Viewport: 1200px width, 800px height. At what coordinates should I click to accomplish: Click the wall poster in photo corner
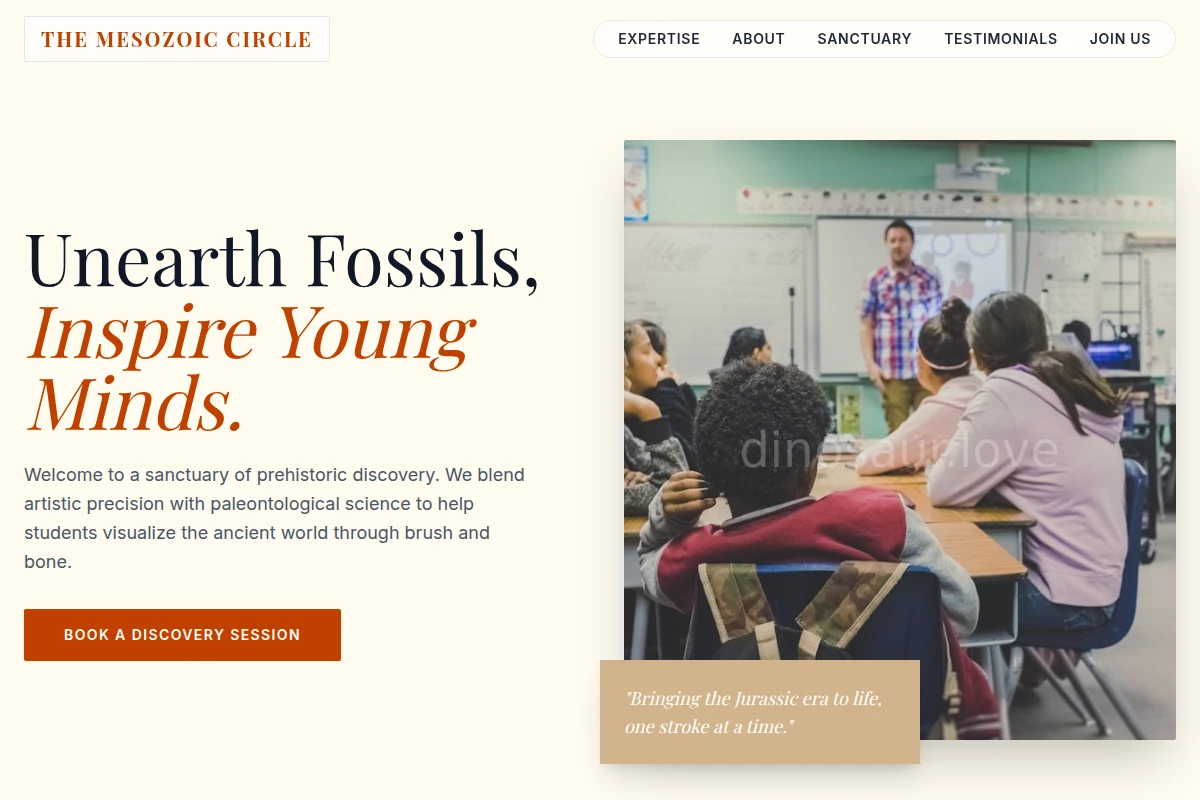click(x=636, y=183)
